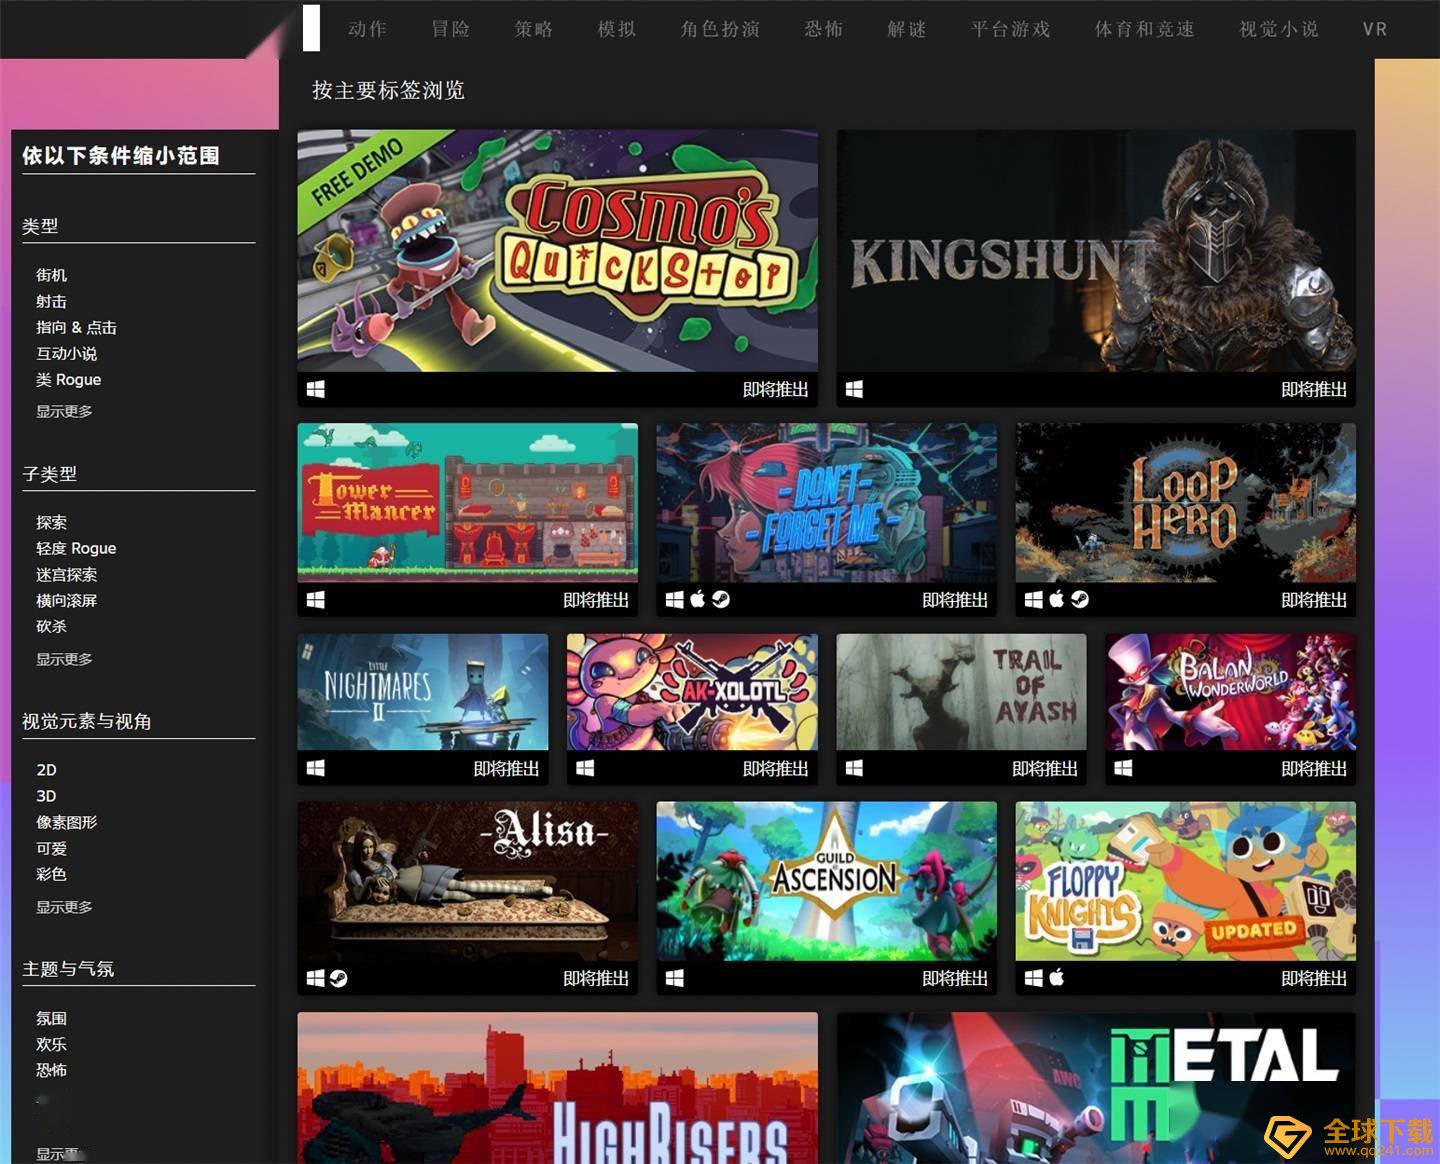Filter by 像素图形 visual tag
The image size is (1440, 1164).
pos(67,822)
